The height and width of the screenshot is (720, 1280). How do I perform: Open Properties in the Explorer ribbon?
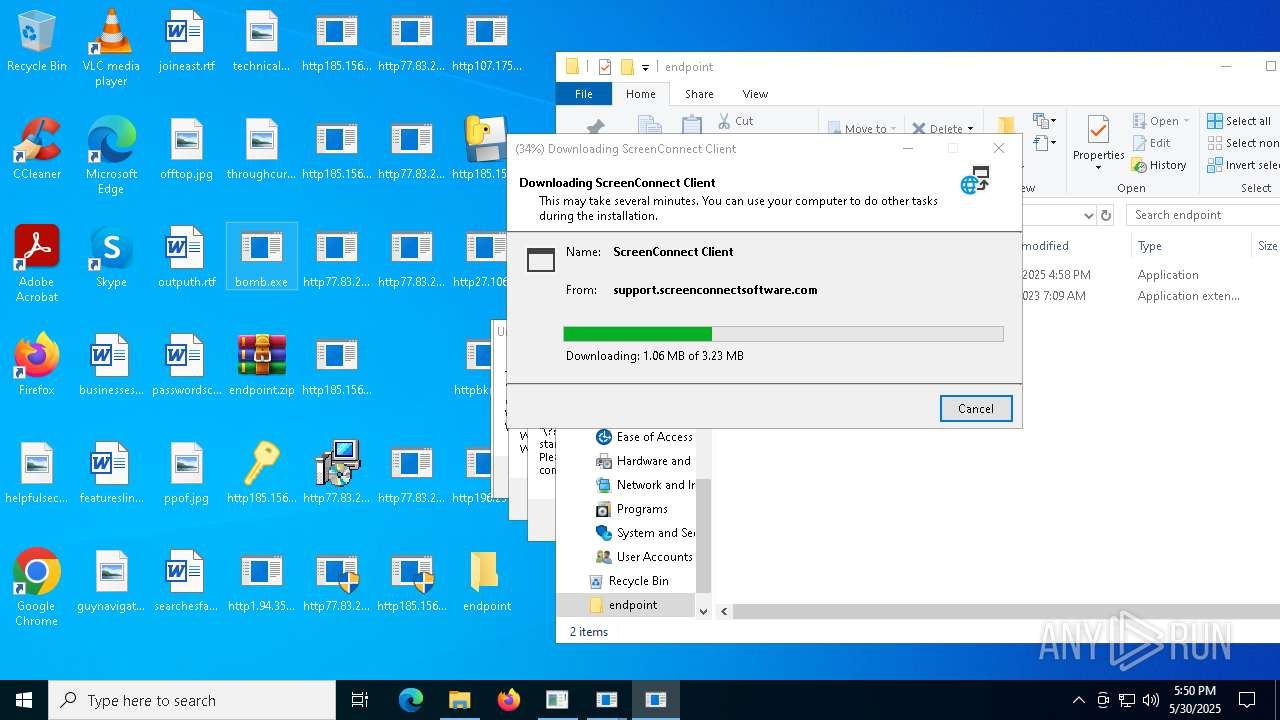click(x=1098, y=137)
